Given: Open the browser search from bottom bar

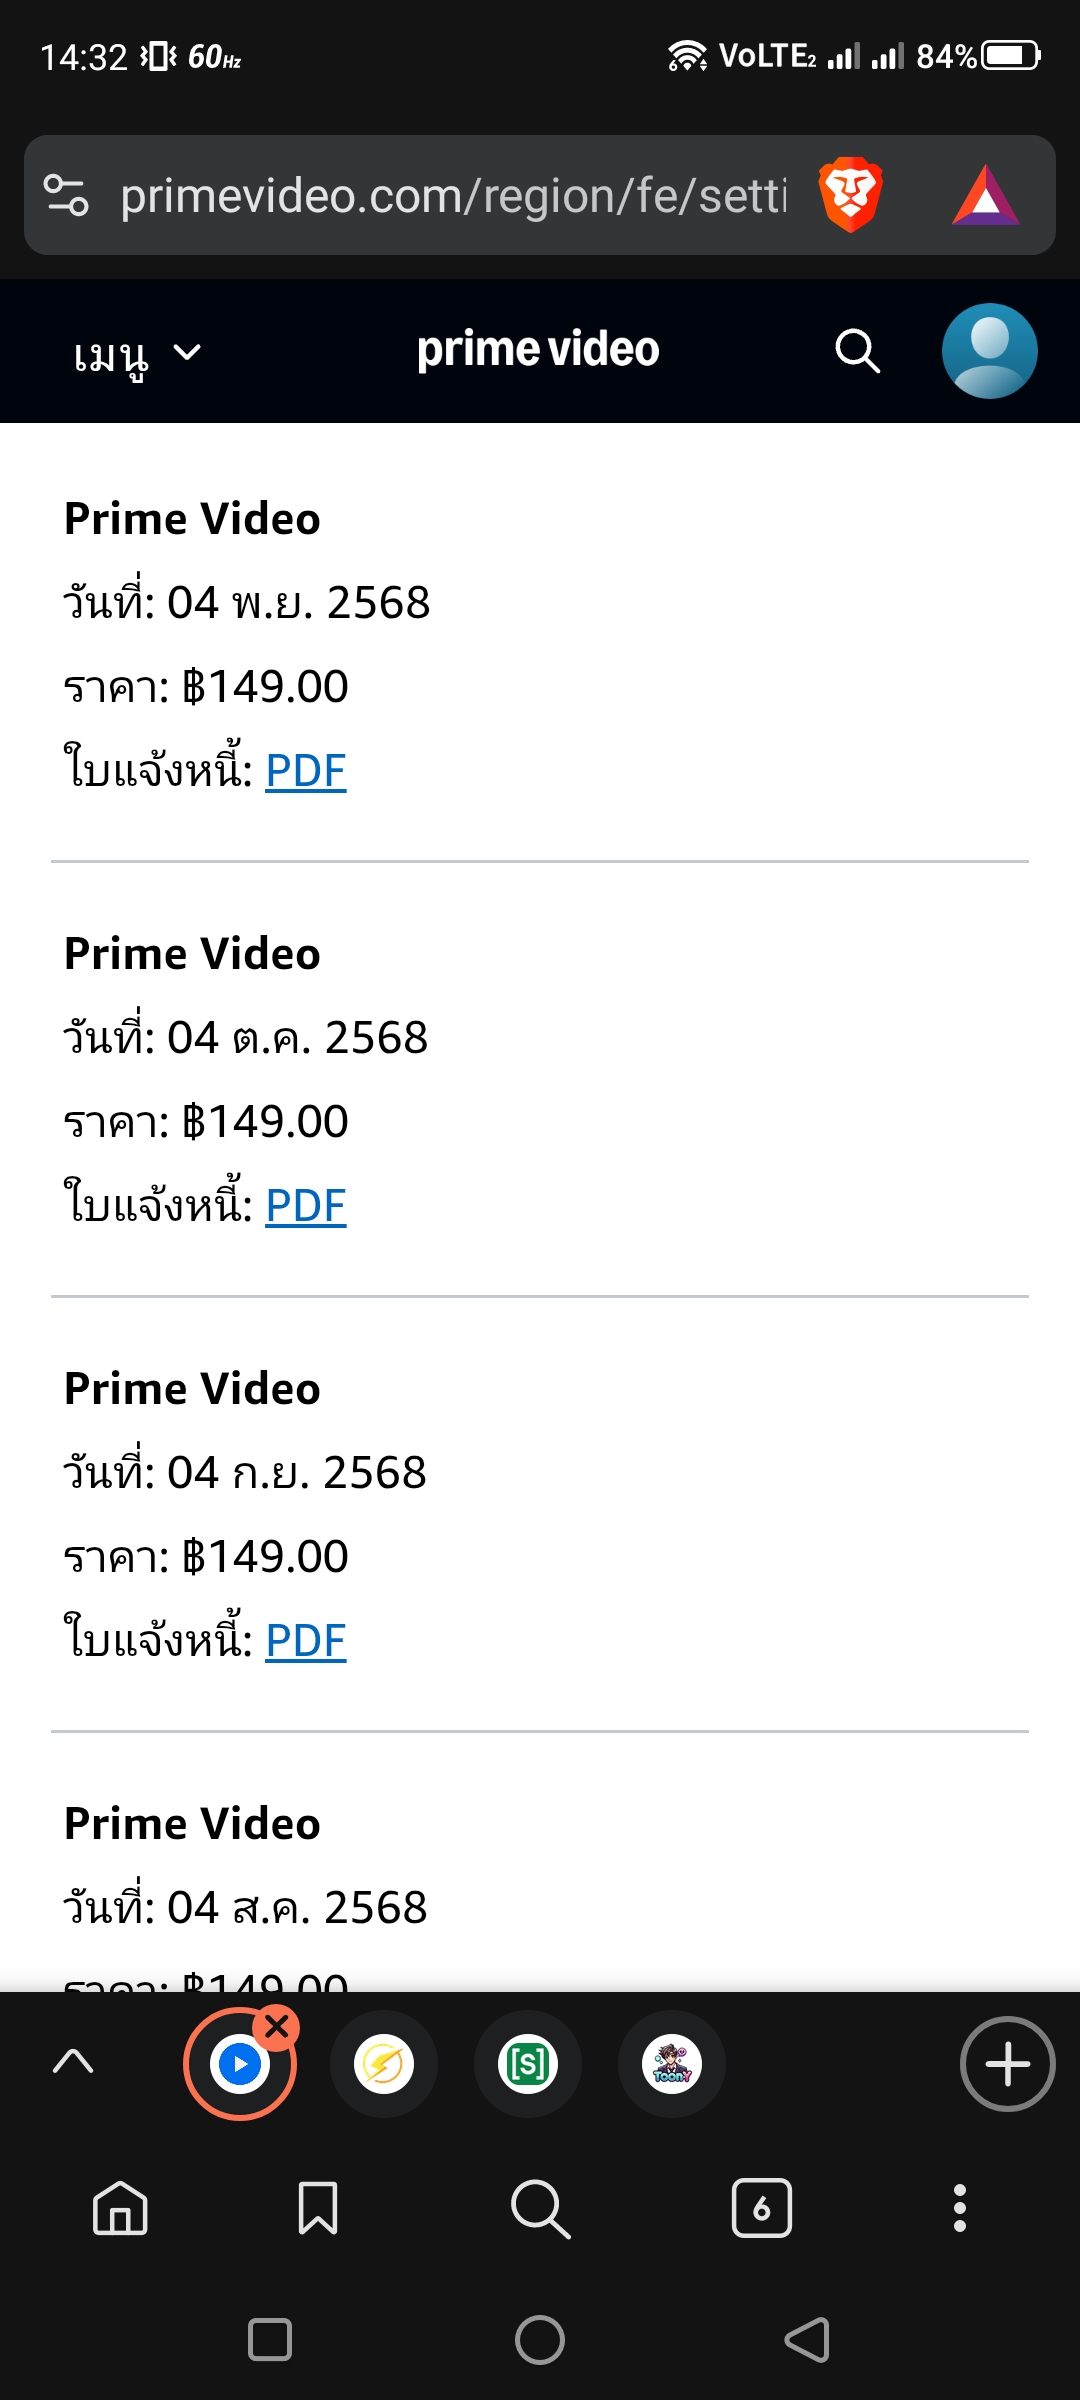Looking at the screenshot, I should [540, 2208].
